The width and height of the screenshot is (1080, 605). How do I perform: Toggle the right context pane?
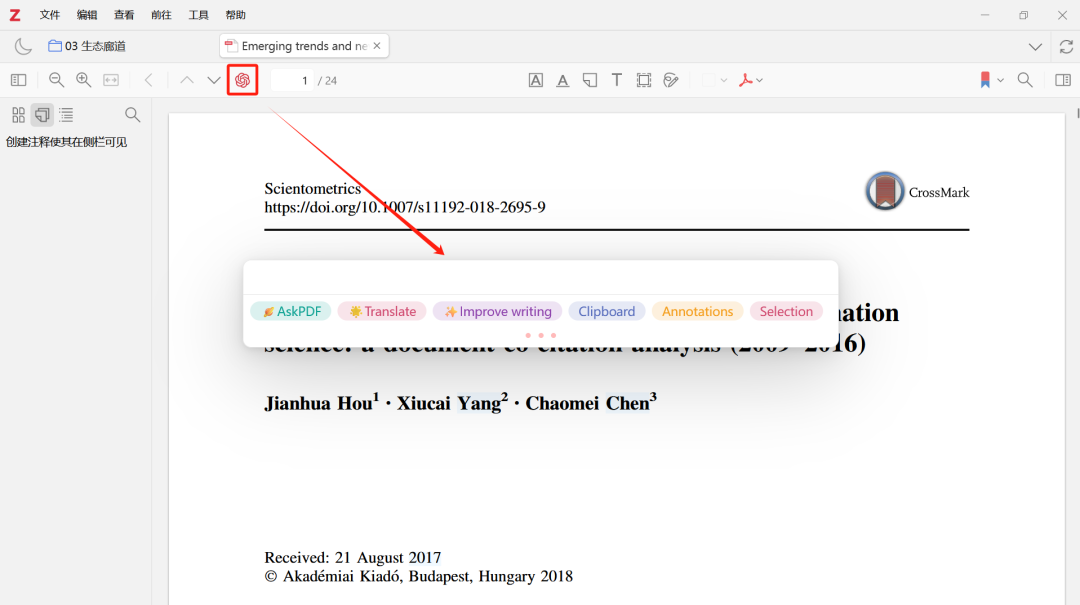click(x=1063, y=80)
